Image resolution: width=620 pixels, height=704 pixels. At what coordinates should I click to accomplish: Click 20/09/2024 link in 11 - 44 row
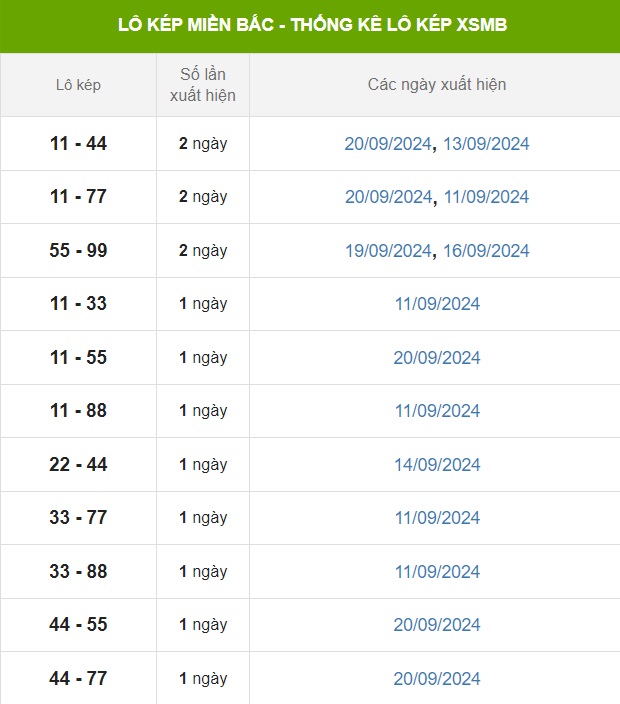tap(387, 144)
